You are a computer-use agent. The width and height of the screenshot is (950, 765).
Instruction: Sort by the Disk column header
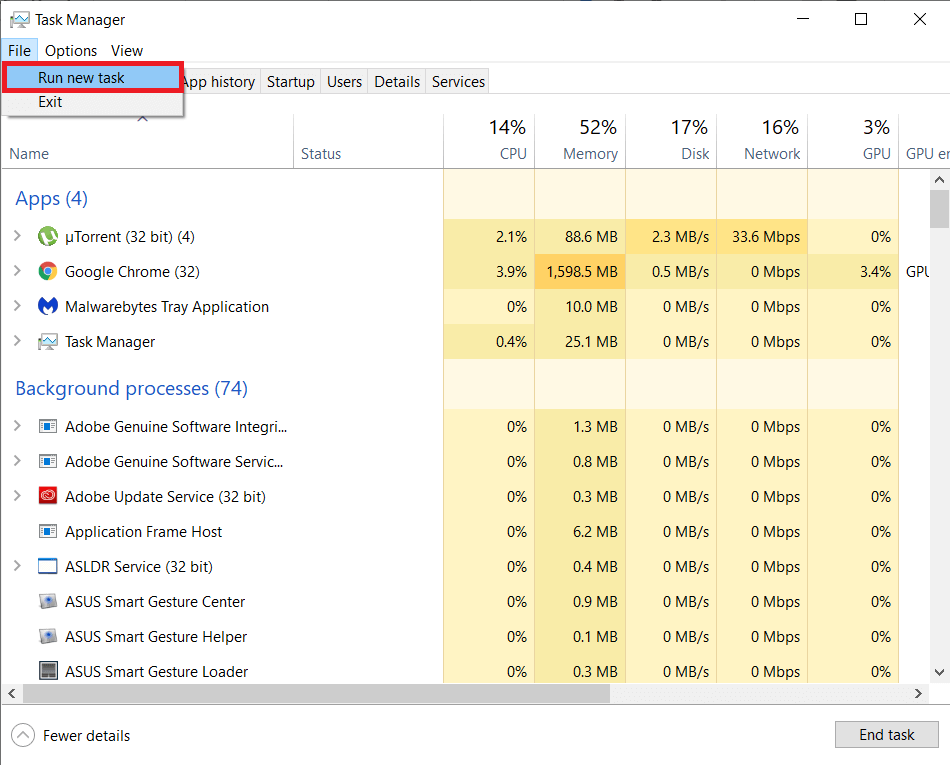(671, 141)
